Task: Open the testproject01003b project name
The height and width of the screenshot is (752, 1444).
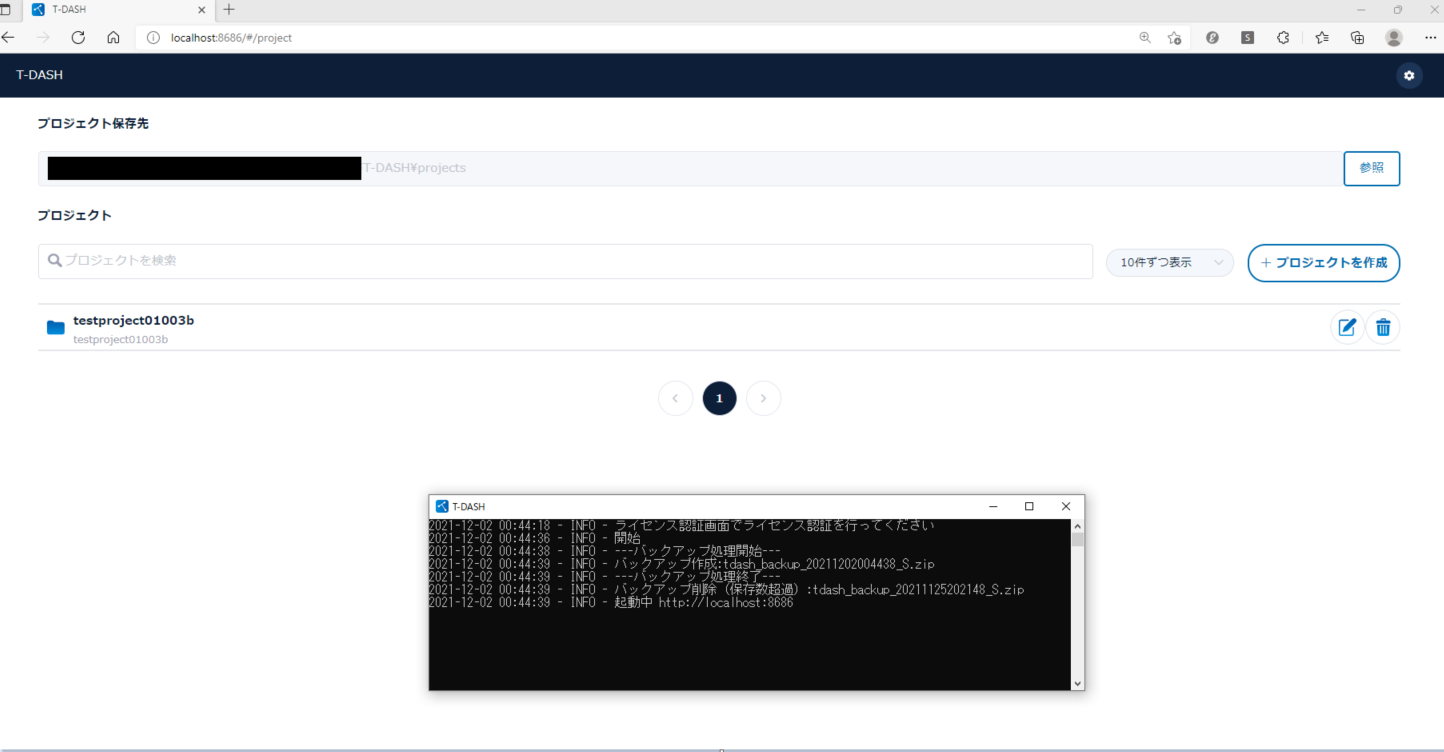Action: (133, 321)
